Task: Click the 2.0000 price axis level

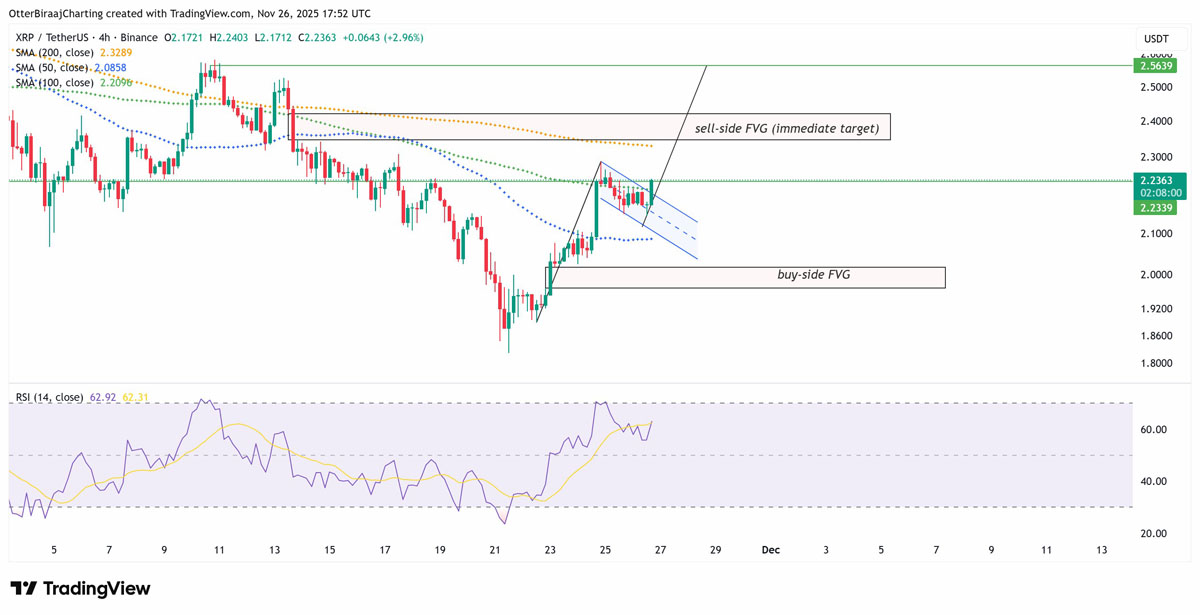Action: pos(1155,275)
